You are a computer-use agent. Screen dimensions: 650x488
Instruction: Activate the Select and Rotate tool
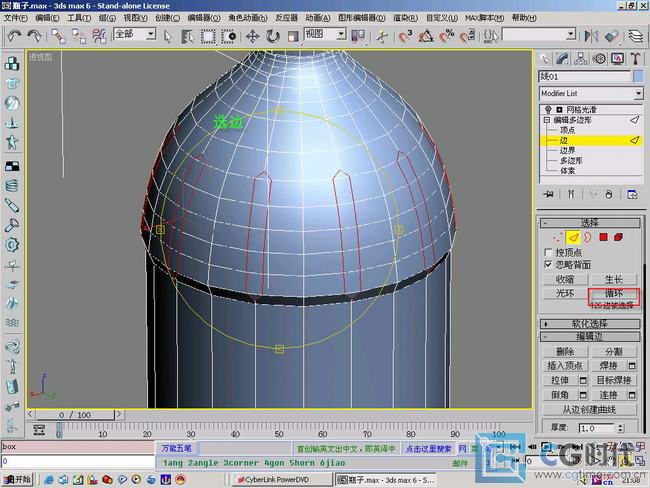(272, 36)
